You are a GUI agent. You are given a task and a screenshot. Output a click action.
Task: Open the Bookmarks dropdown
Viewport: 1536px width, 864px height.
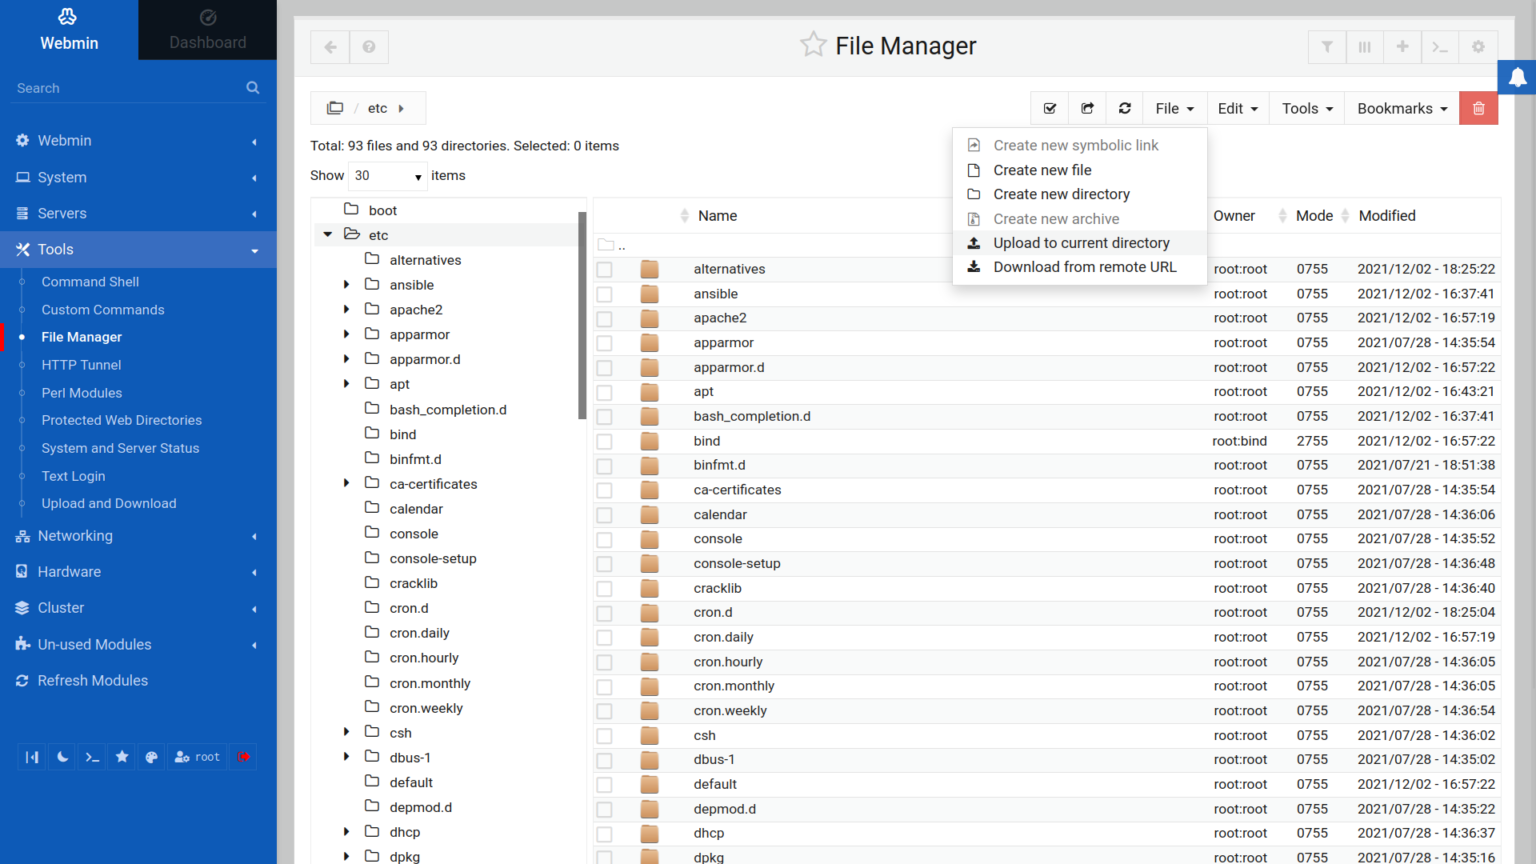click(1400, 108)
